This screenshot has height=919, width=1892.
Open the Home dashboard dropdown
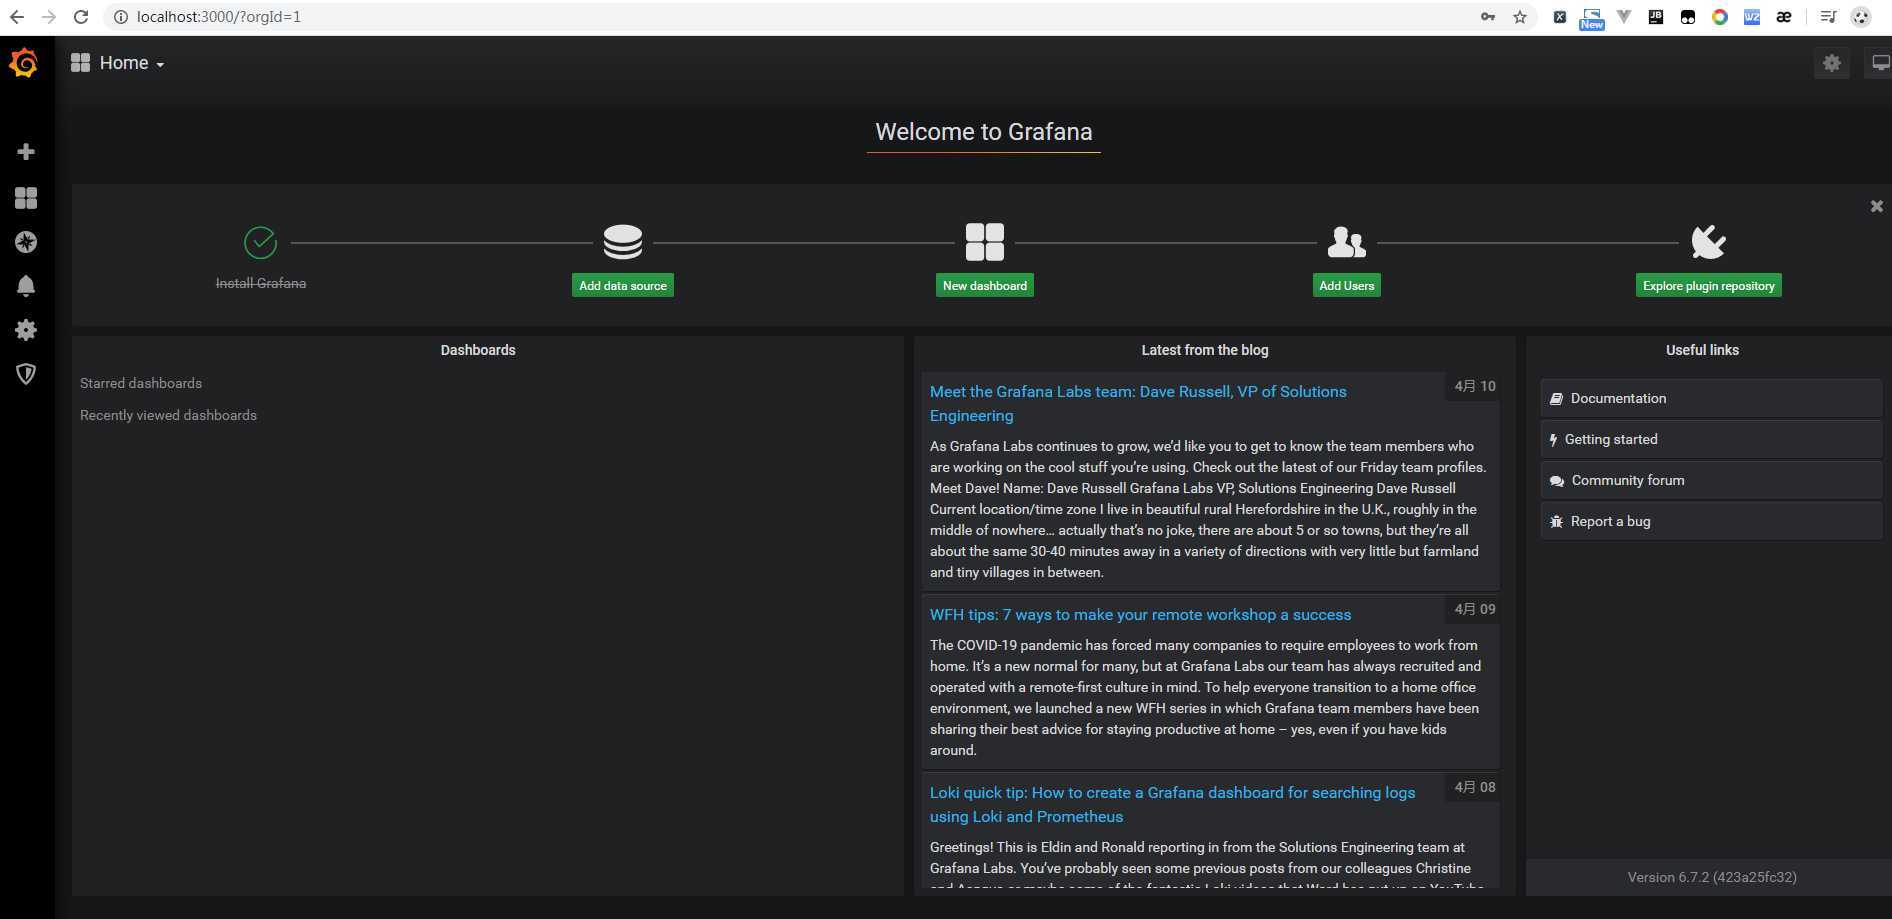click(x=118, y=63)
